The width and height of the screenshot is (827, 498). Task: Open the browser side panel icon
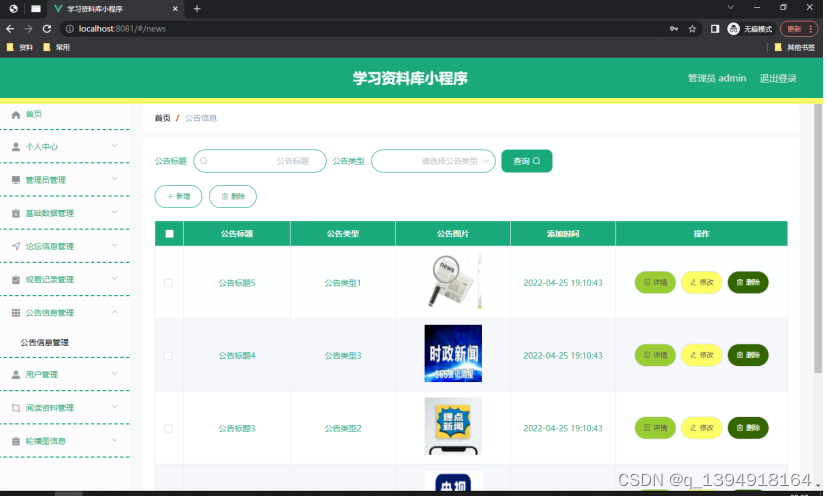pyautogui.click(x=715, y=29)
